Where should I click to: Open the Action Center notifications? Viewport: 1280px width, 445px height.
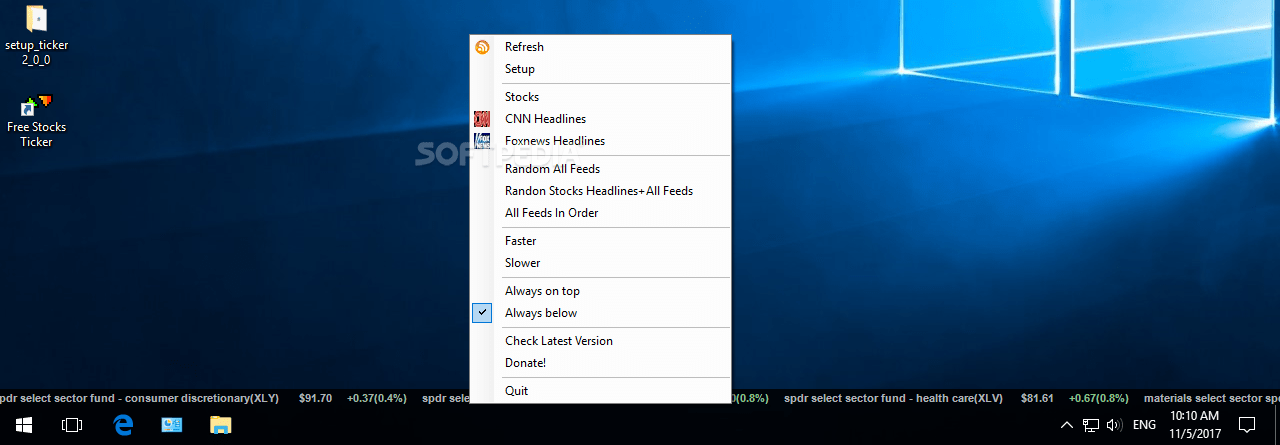click(1247, 425)
